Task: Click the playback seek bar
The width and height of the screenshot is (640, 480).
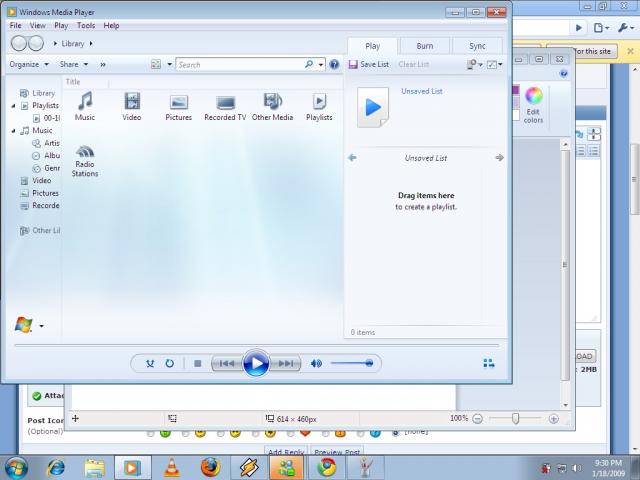Action: (256, 345)
